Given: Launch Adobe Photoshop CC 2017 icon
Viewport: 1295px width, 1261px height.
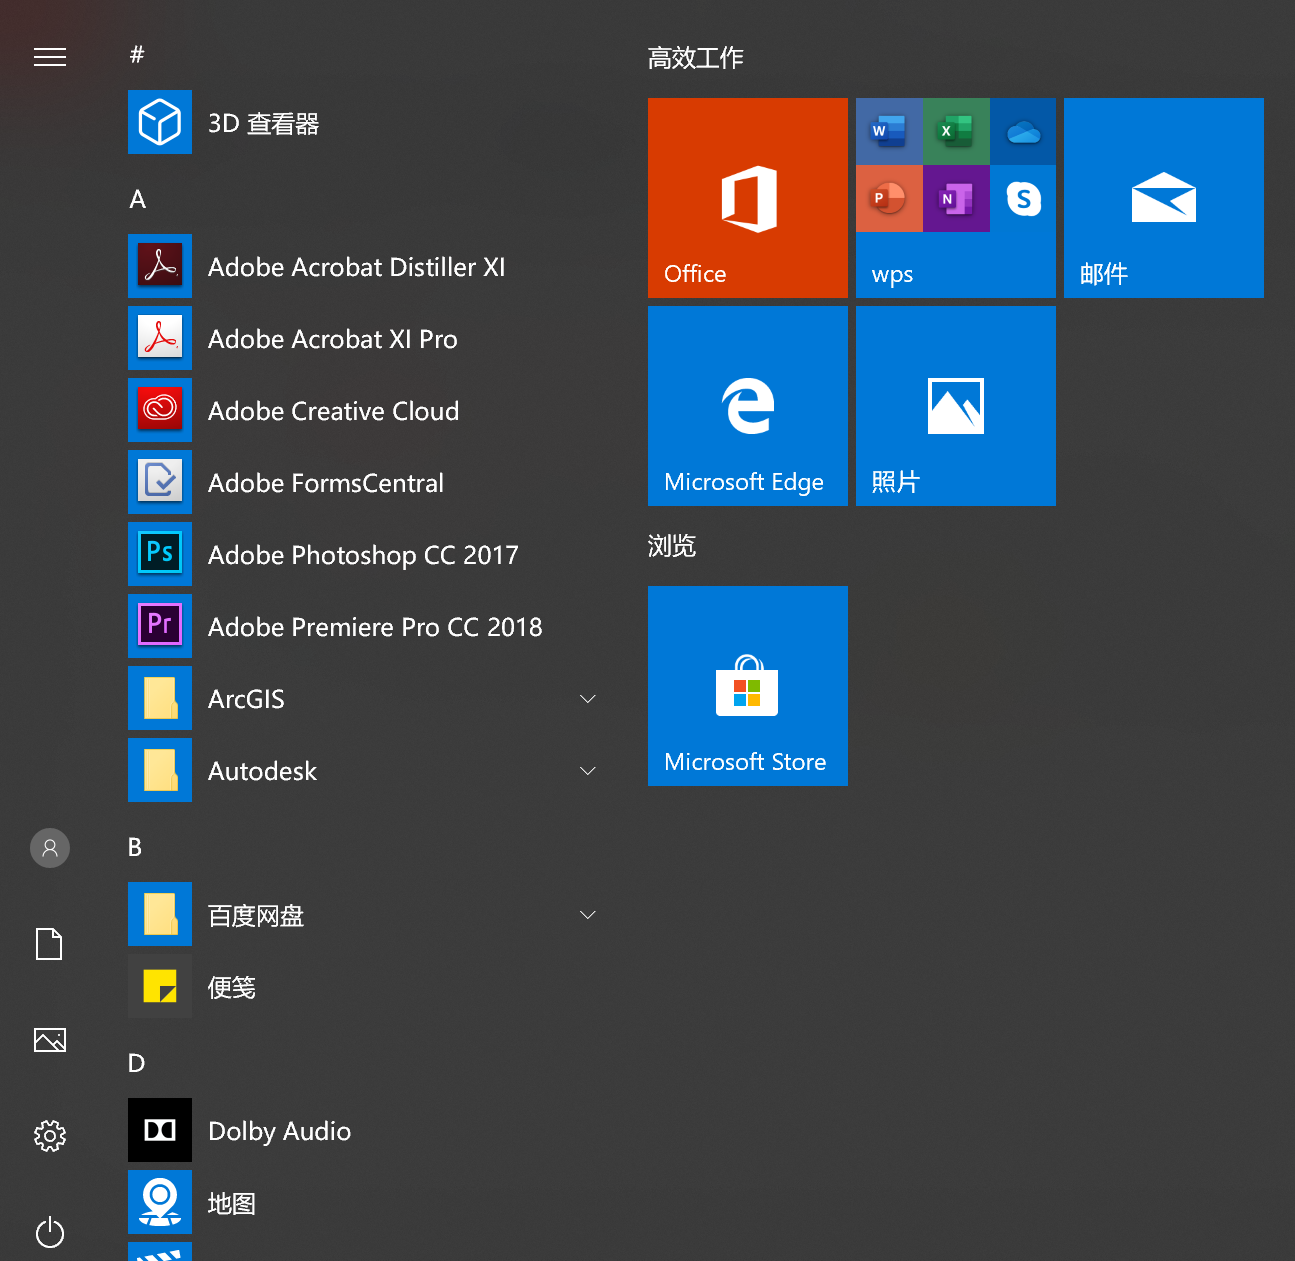Looking at the screenshot, I should point(160,554).
